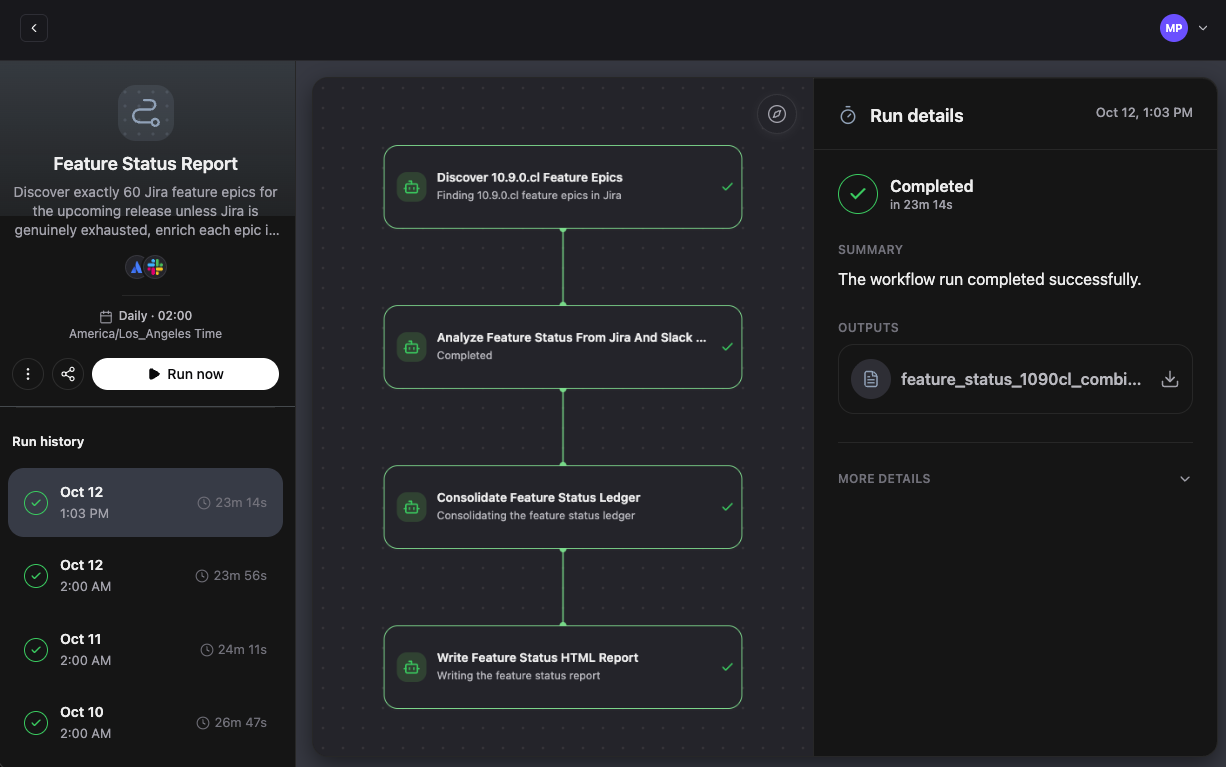Open Analyze Feature Status From Jira node
Viewport: 1226px width, 767px height.
coord(563,347)
